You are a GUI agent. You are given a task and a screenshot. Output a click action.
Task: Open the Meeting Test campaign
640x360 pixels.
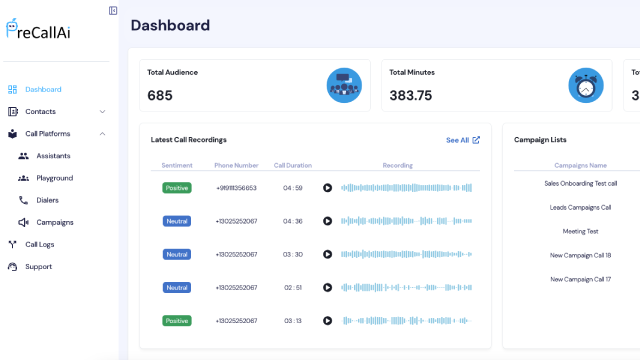(580, 231)
